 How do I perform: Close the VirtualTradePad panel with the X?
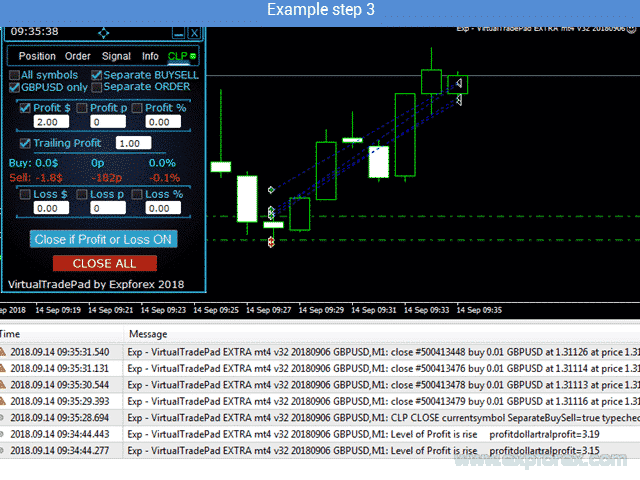point(193,33)
